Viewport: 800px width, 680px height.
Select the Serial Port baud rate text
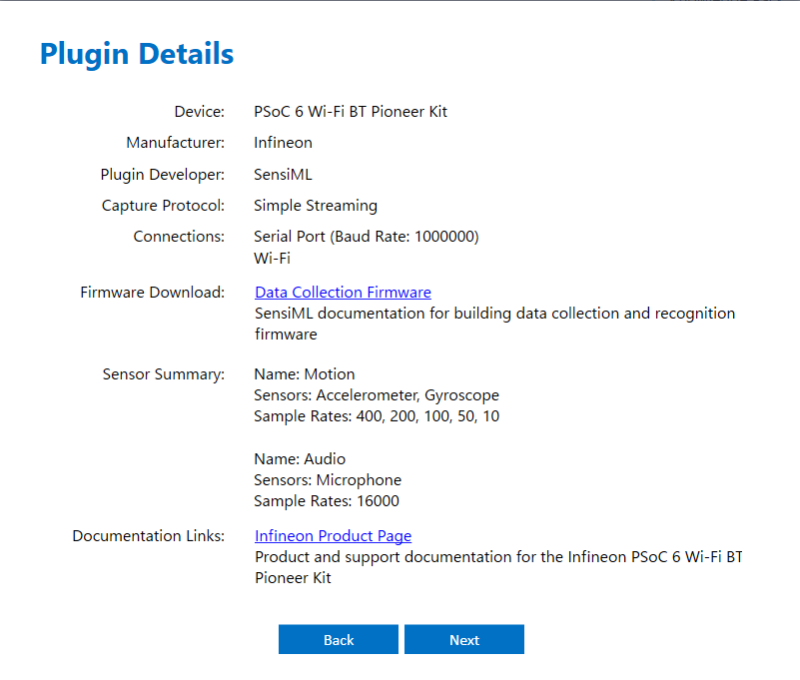(x=366, y=237)
